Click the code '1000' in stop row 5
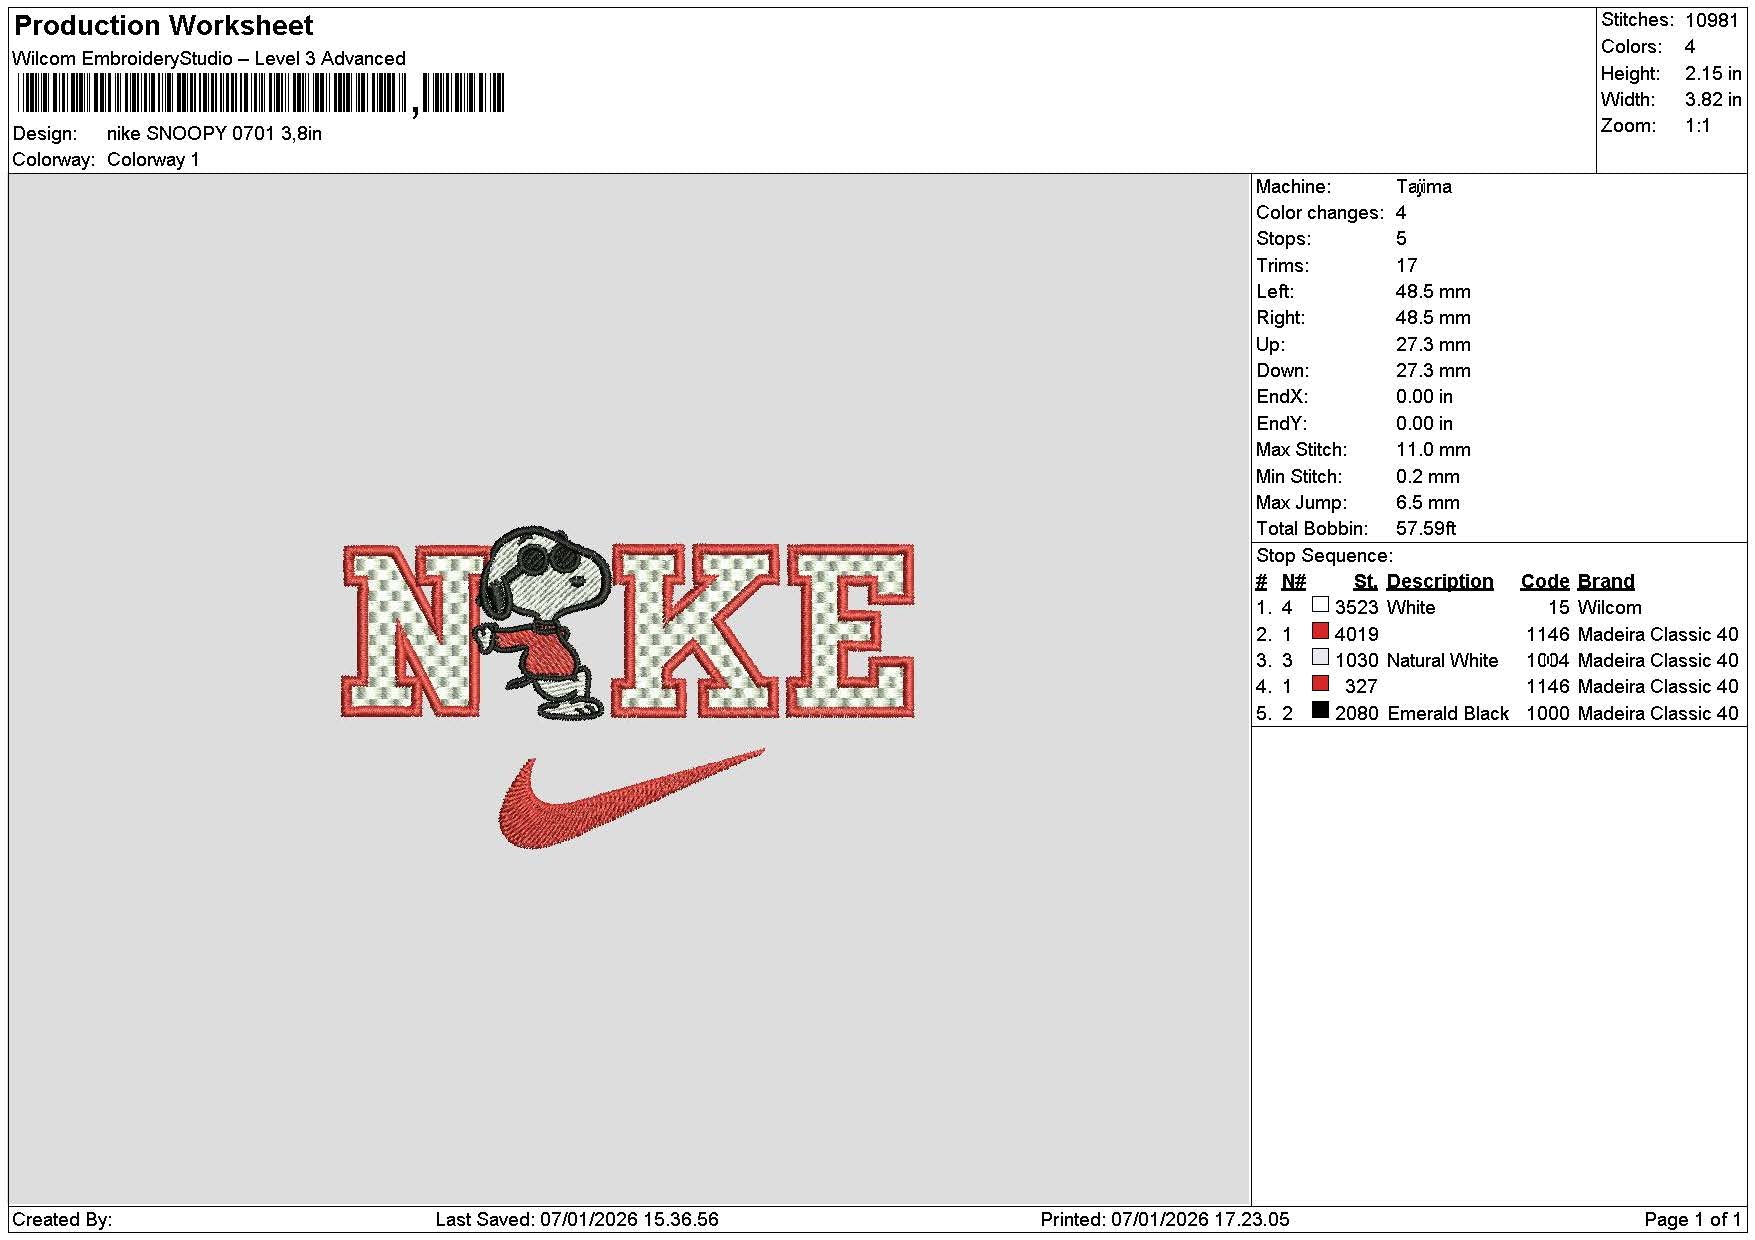Image resolution: width=1755 pixels, height=1240 pixels. 1548,714
